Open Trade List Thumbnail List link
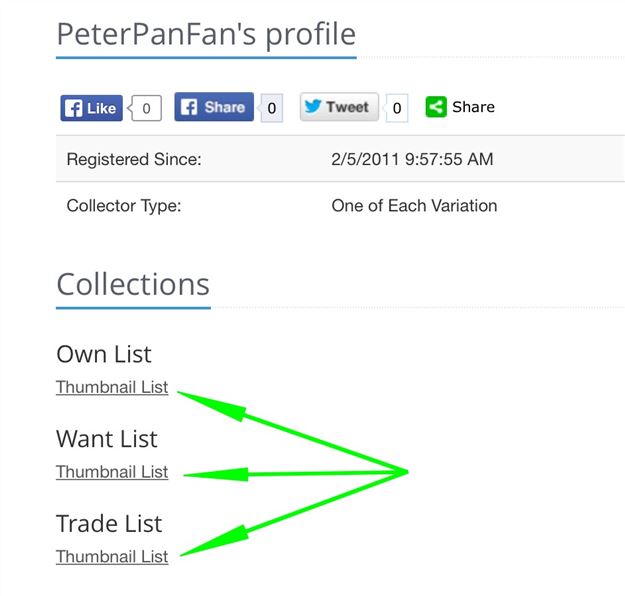 [112, 557]
